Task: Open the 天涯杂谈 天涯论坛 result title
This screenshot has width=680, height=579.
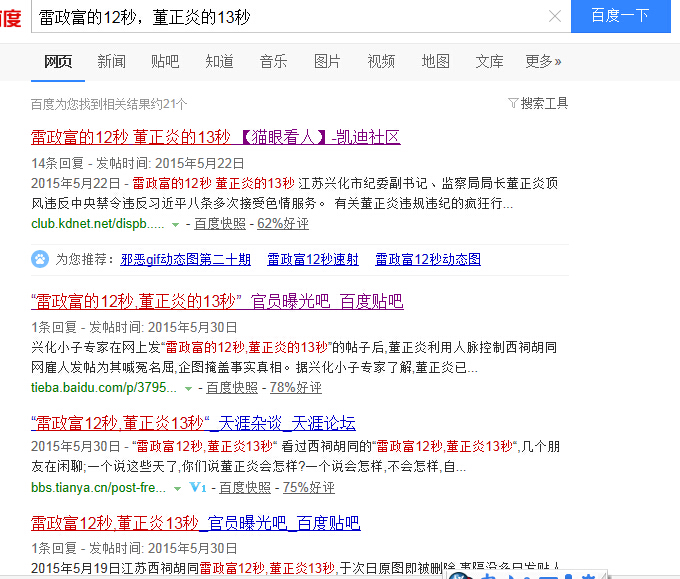Action: tap(193, 423)
